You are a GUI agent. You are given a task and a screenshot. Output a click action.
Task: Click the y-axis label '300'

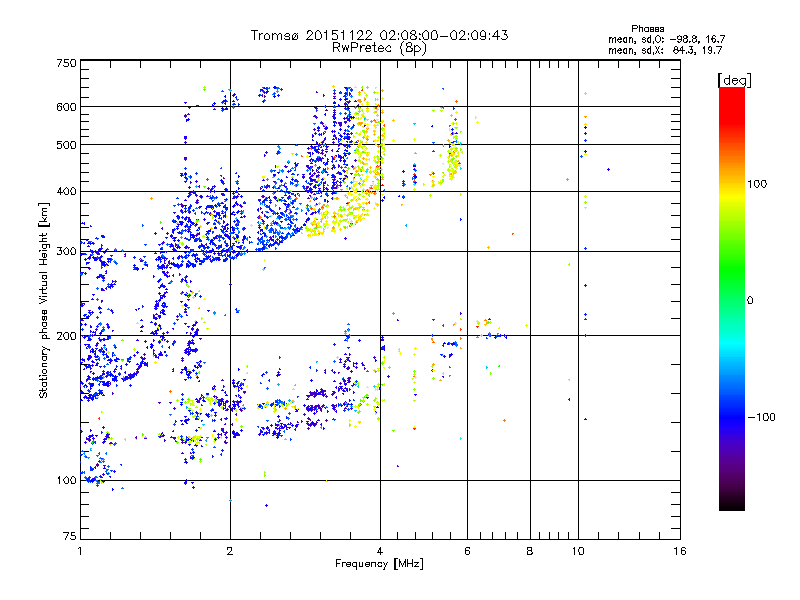(x=66, y=252)
